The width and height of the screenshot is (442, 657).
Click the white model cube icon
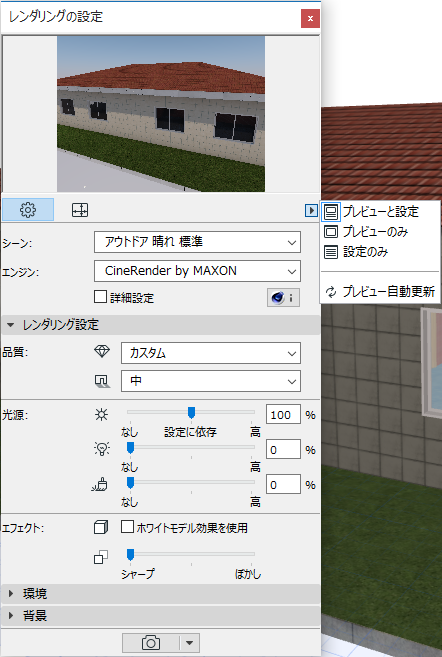101,527
